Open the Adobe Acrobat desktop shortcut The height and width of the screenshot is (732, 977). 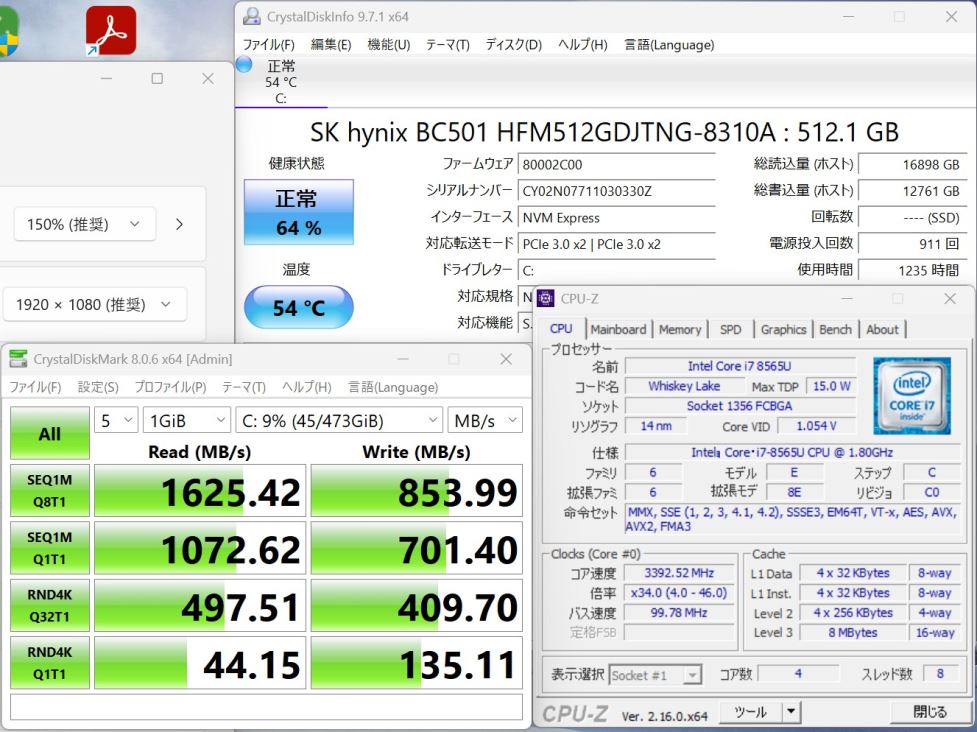click(x=110, y=30)
